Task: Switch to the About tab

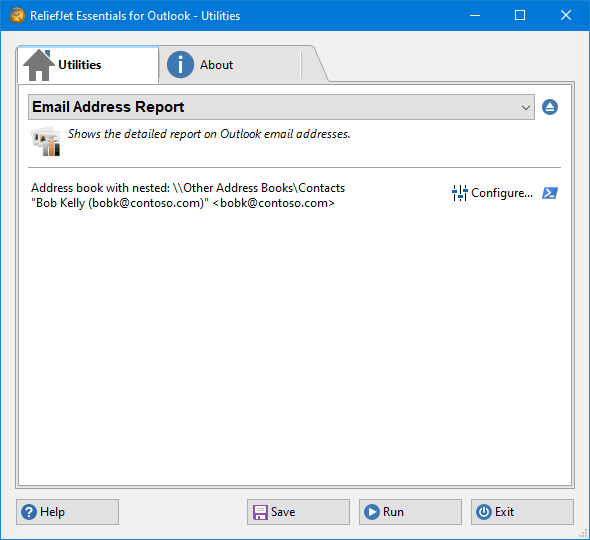Action: point(230,65)
